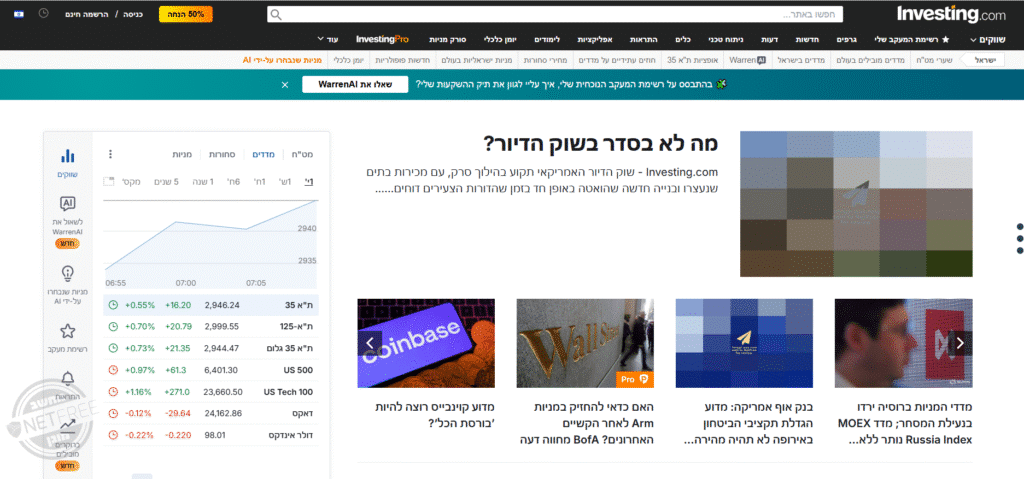This screenshot has width=1024, height=479.
Task: Select the 5 שנים chart timeframe
Action: 167,182
